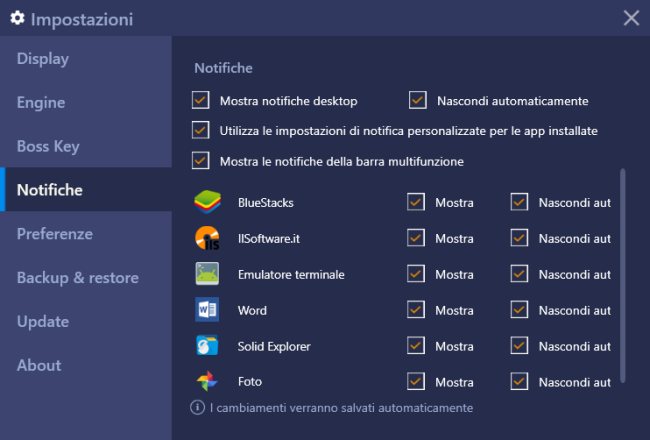Click the Word app name
Viewport: 650px width, 440px height.
point(252,310)
